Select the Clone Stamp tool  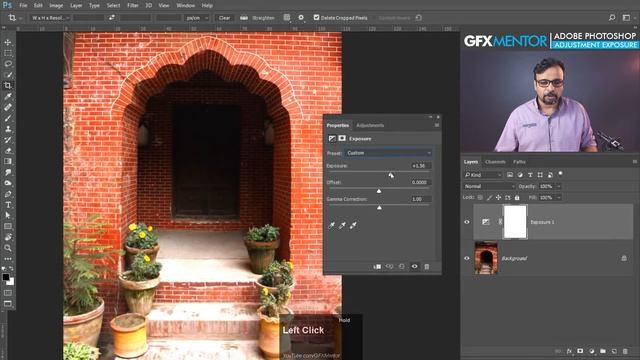click(8, 129)
